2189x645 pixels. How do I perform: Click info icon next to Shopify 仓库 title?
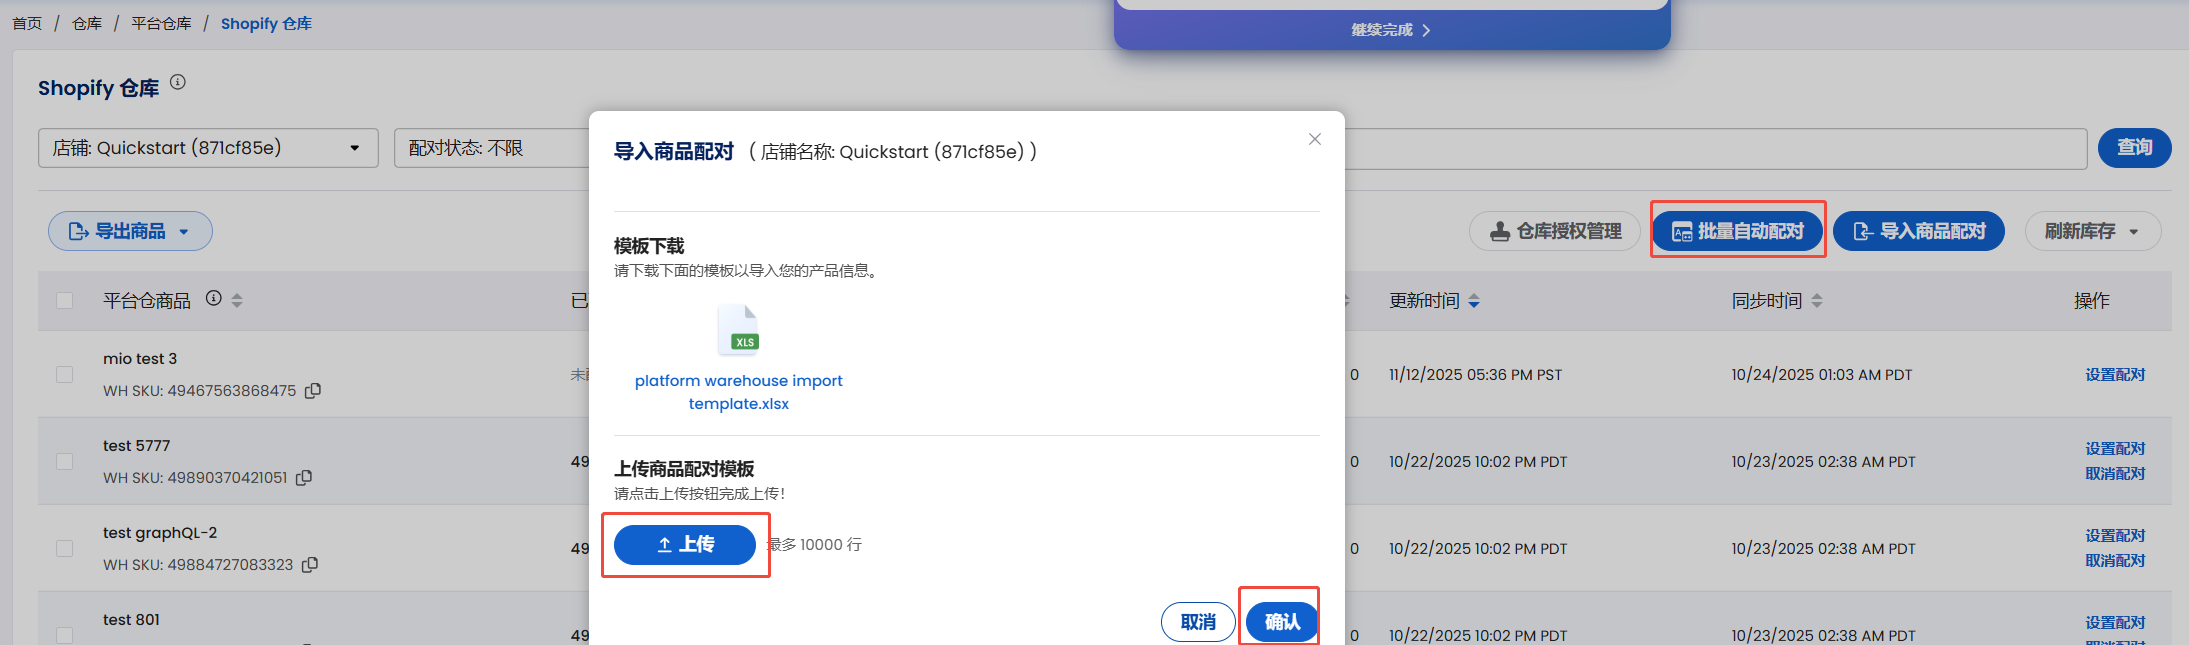[178, 82]
